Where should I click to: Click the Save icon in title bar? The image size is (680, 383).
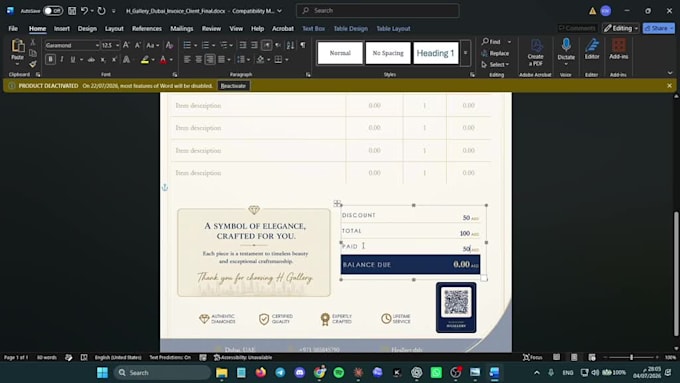pos(72,11)
